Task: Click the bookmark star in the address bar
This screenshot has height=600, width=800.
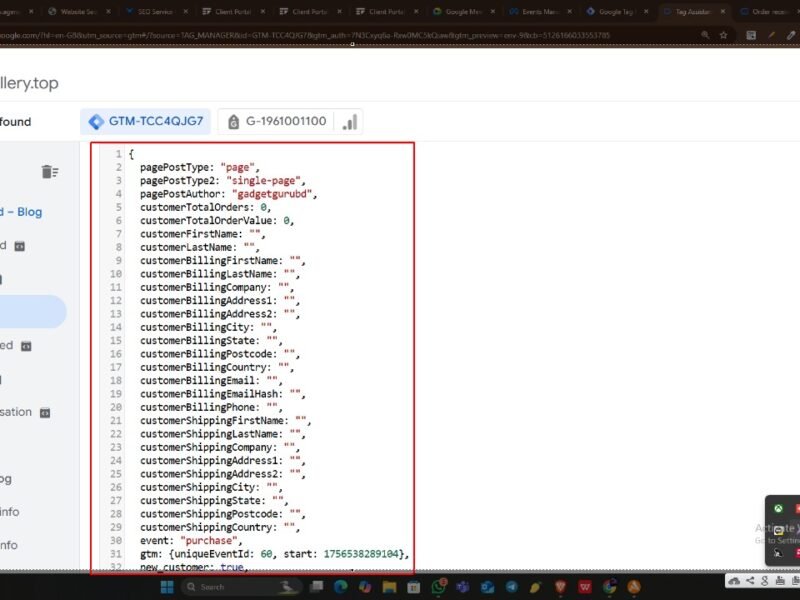Action: (723, 34)
